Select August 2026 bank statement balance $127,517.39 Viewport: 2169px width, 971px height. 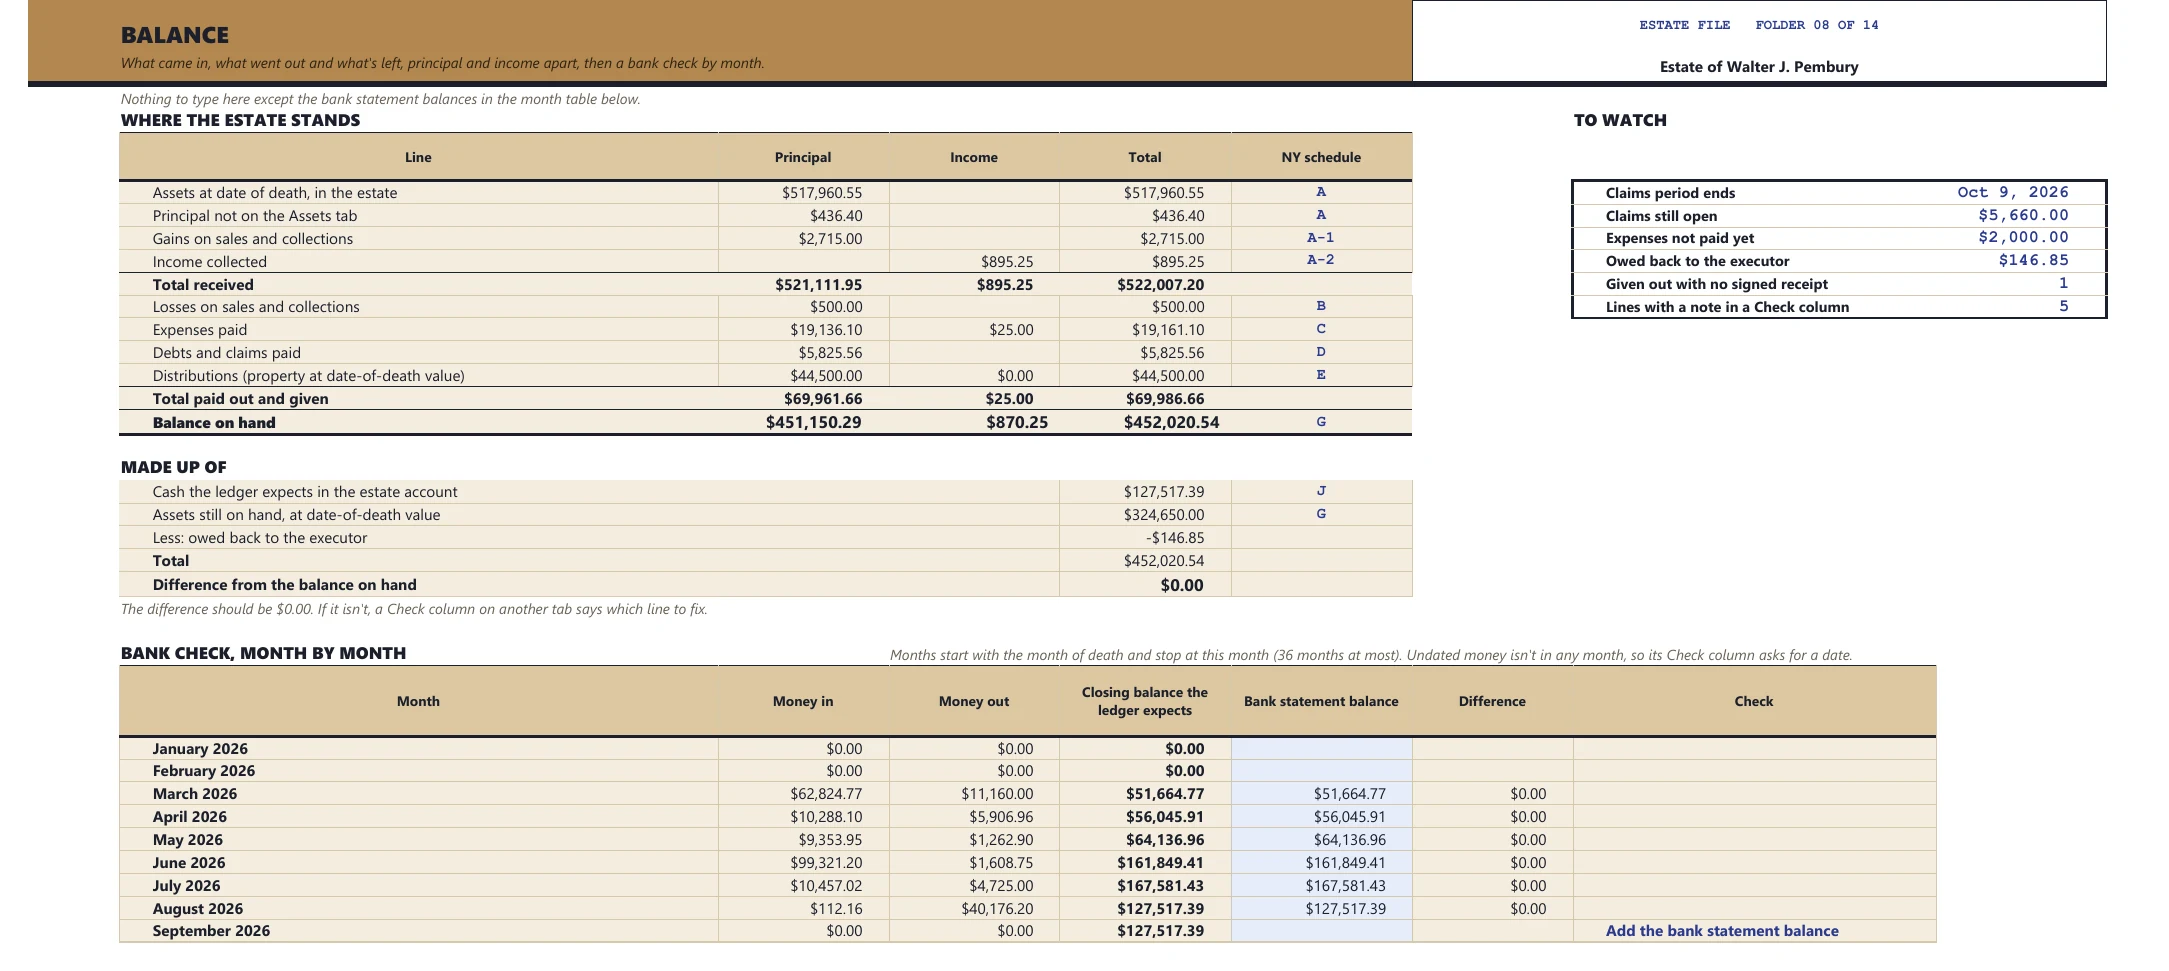(1321, 909)
